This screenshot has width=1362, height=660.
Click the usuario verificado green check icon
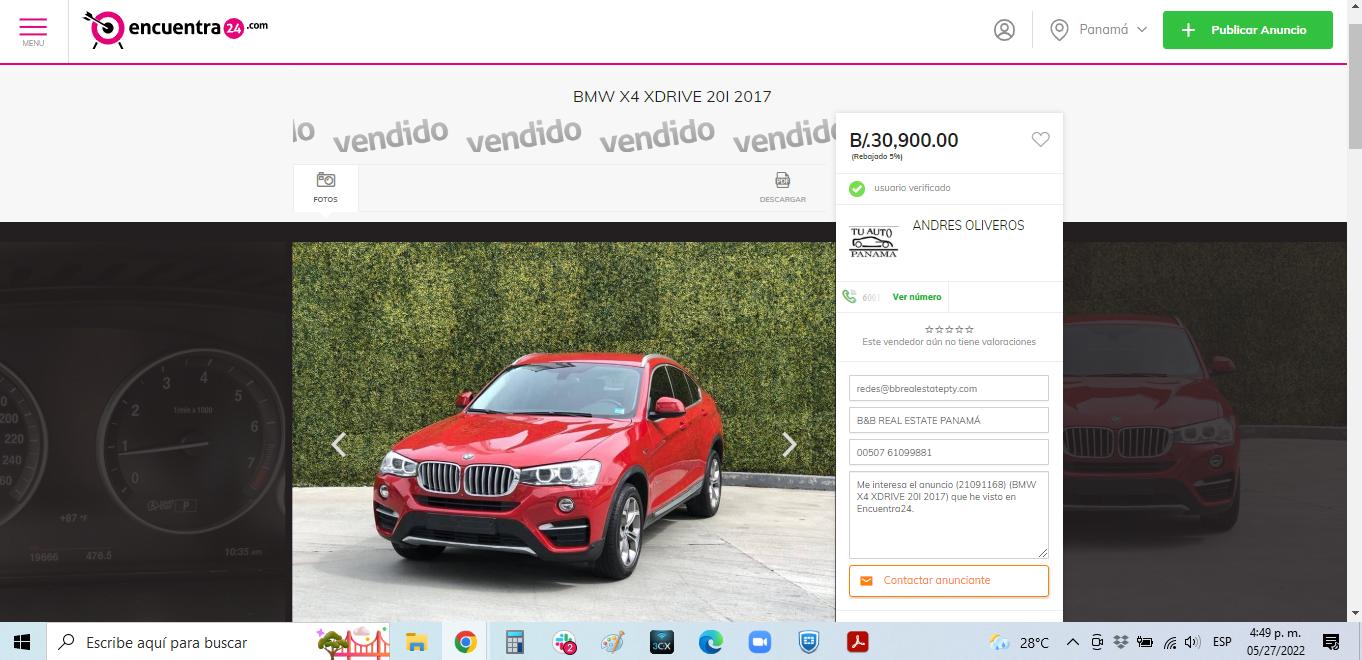point(857,188)
